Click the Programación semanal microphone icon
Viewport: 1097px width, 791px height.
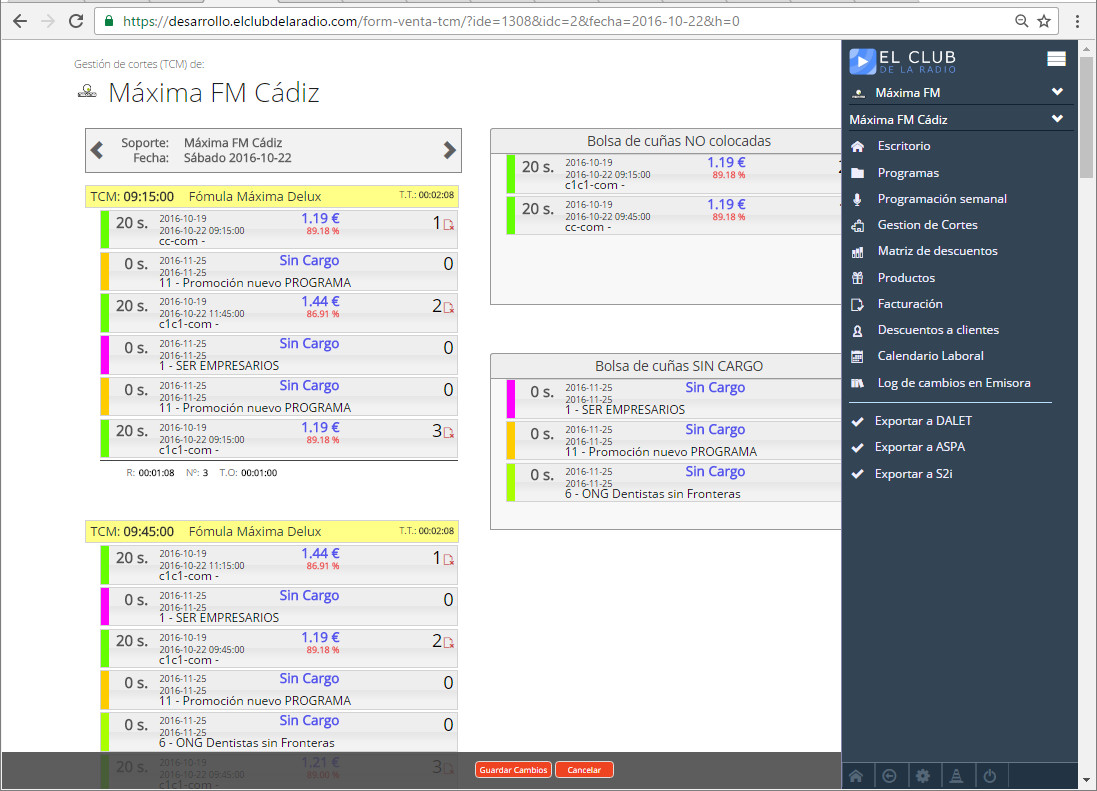pyautogui.click(x=857, y=199)
